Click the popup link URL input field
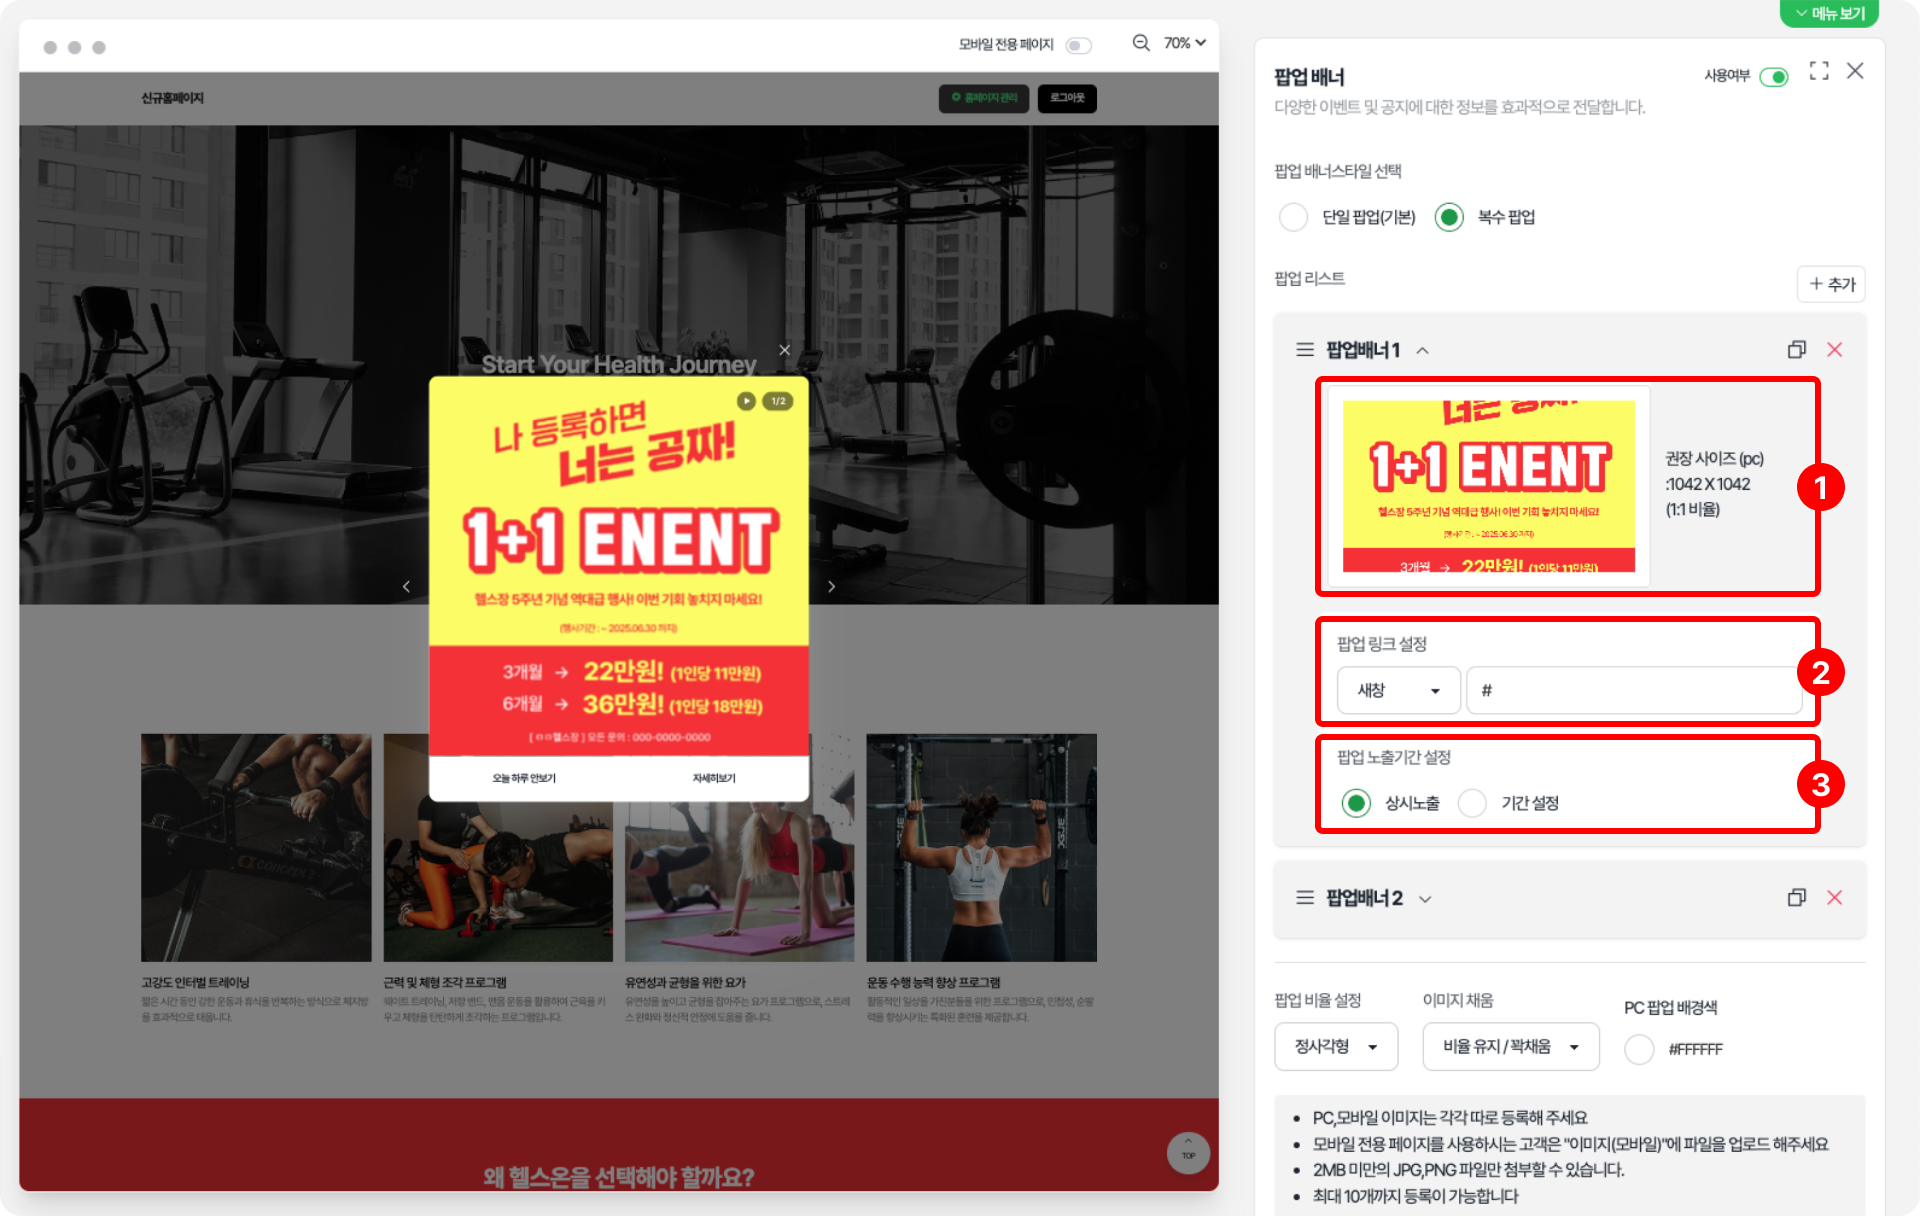 tap(1634, 690)
